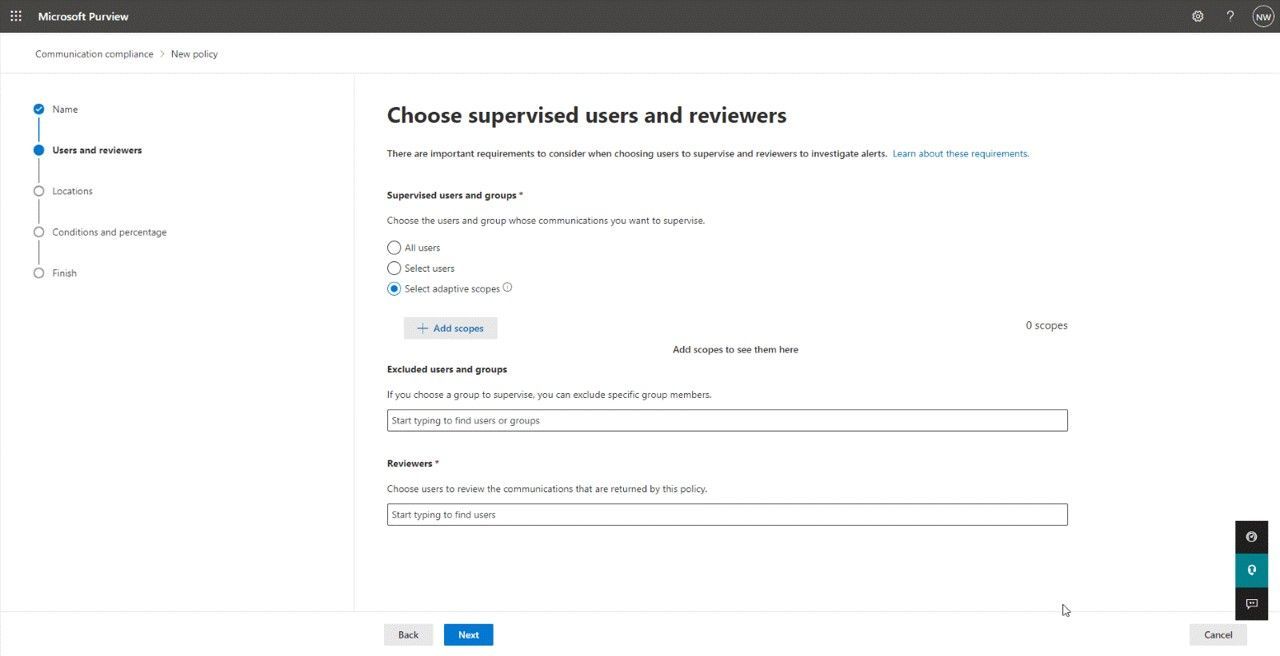The width and height of the screenshot is (1280, 656).
Task: Open Learn about these requirements link
Action: pyautogui.click(x=960, y=154)
